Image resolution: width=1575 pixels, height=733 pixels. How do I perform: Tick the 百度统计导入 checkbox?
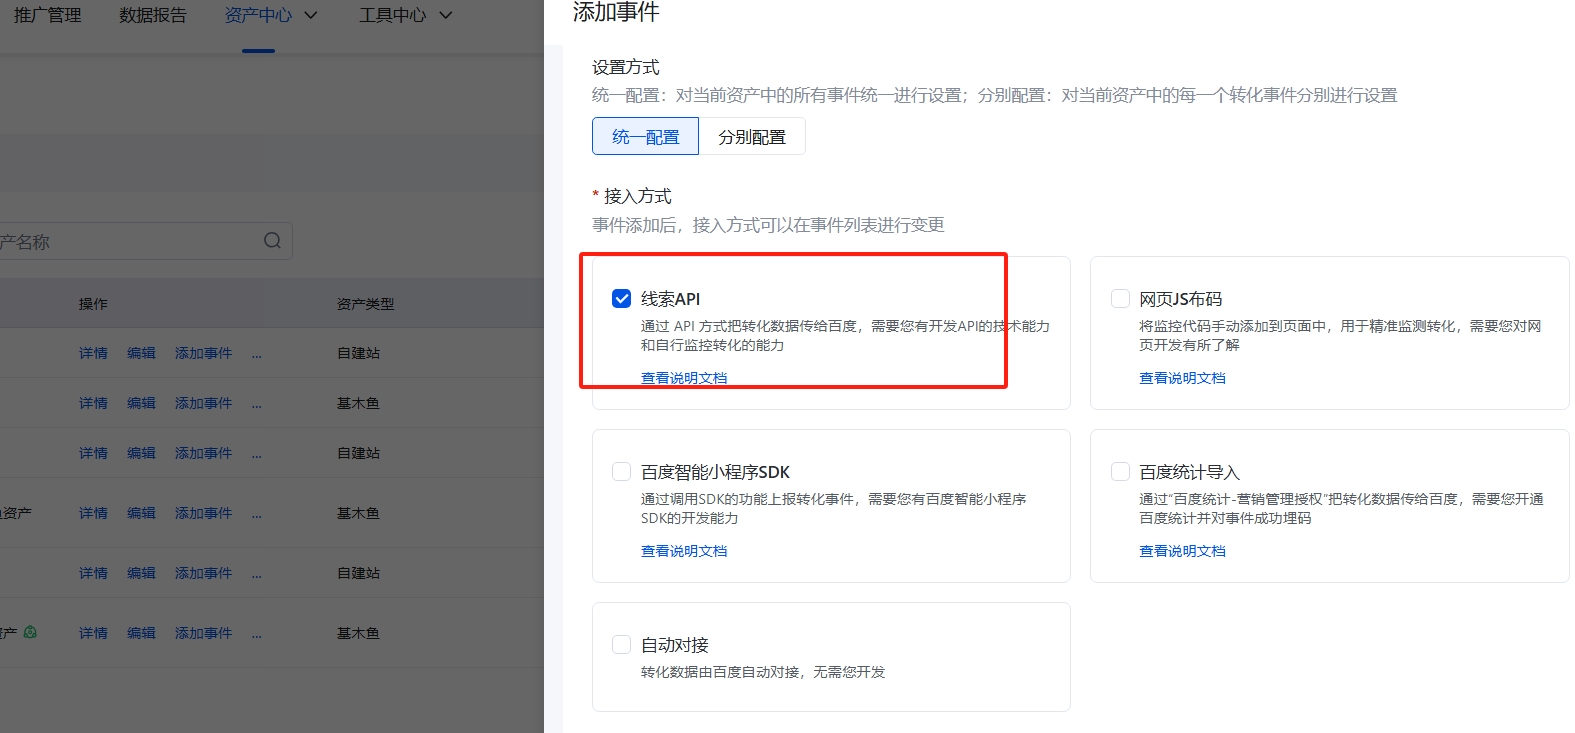point(1120,472)
